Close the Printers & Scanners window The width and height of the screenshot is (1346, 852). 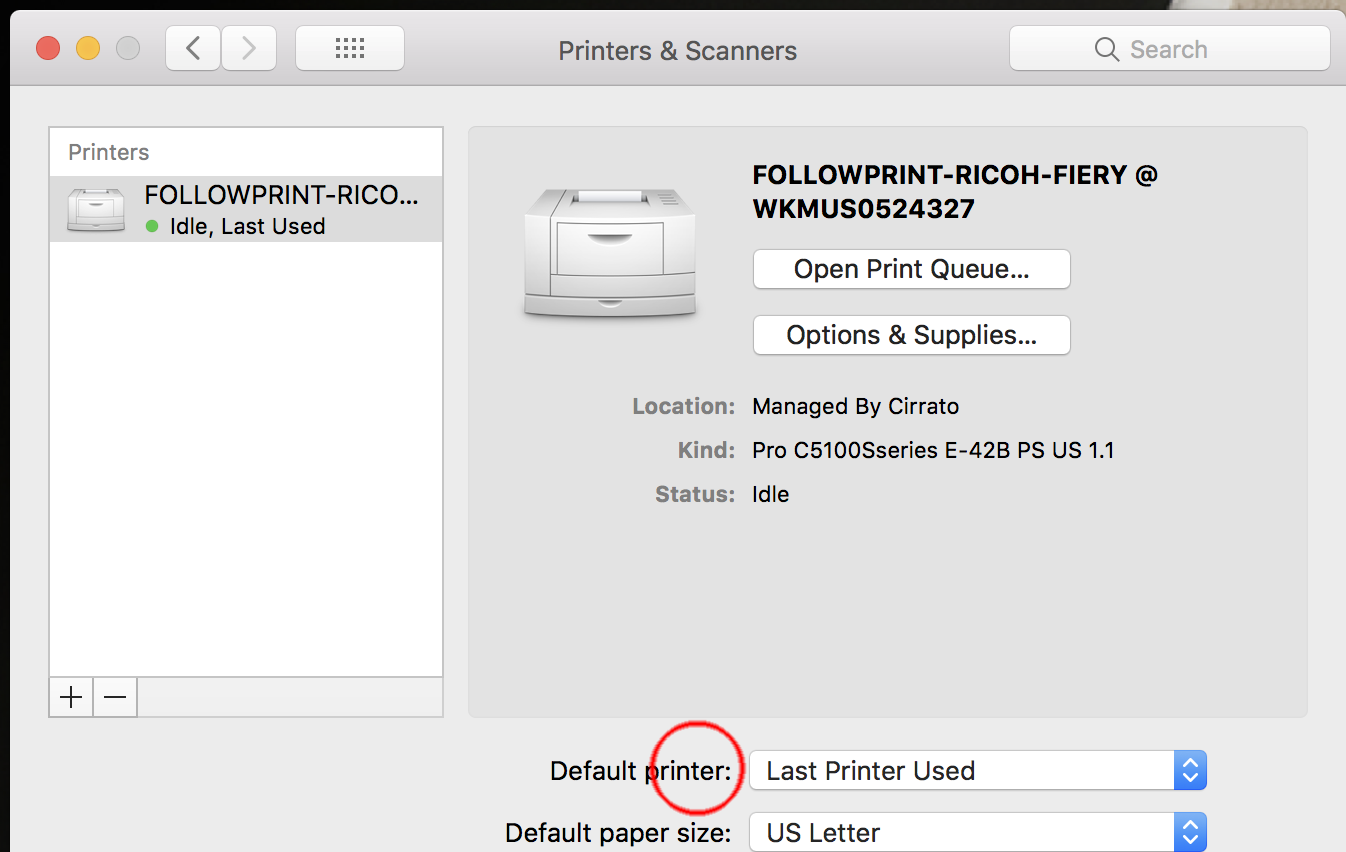(48, 48)
